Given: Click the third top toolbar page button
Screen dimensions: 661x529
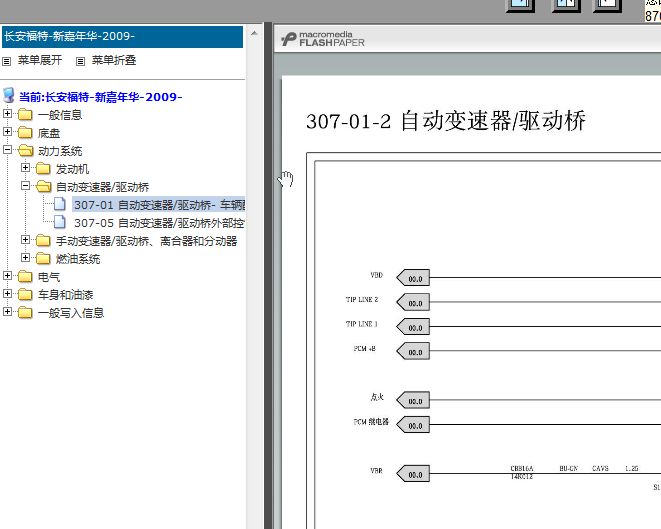Looking at the screenshot, I should [x=607, y=5].
